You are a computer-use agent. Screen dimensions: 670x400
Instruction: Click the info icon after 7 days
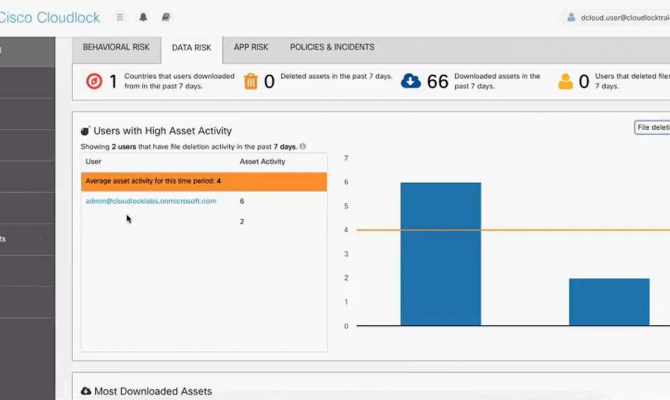click(x=303, y=147)
